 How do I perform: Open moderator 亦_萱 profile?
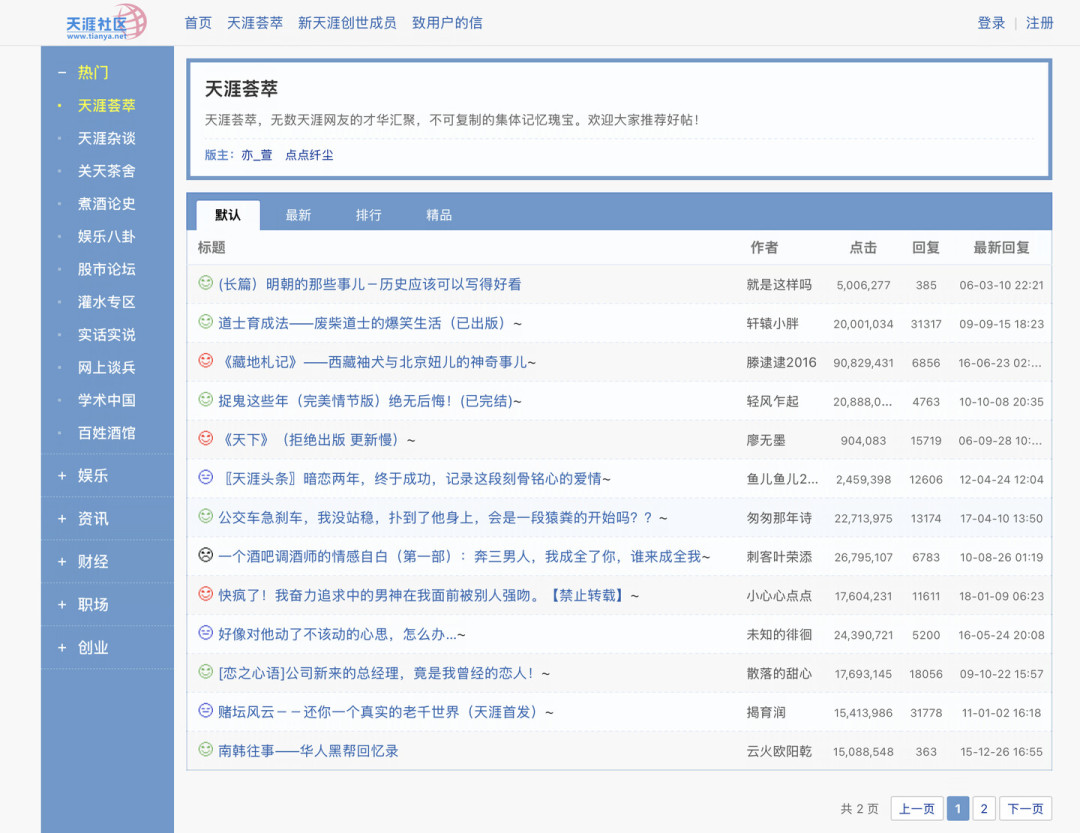point(257,155)
